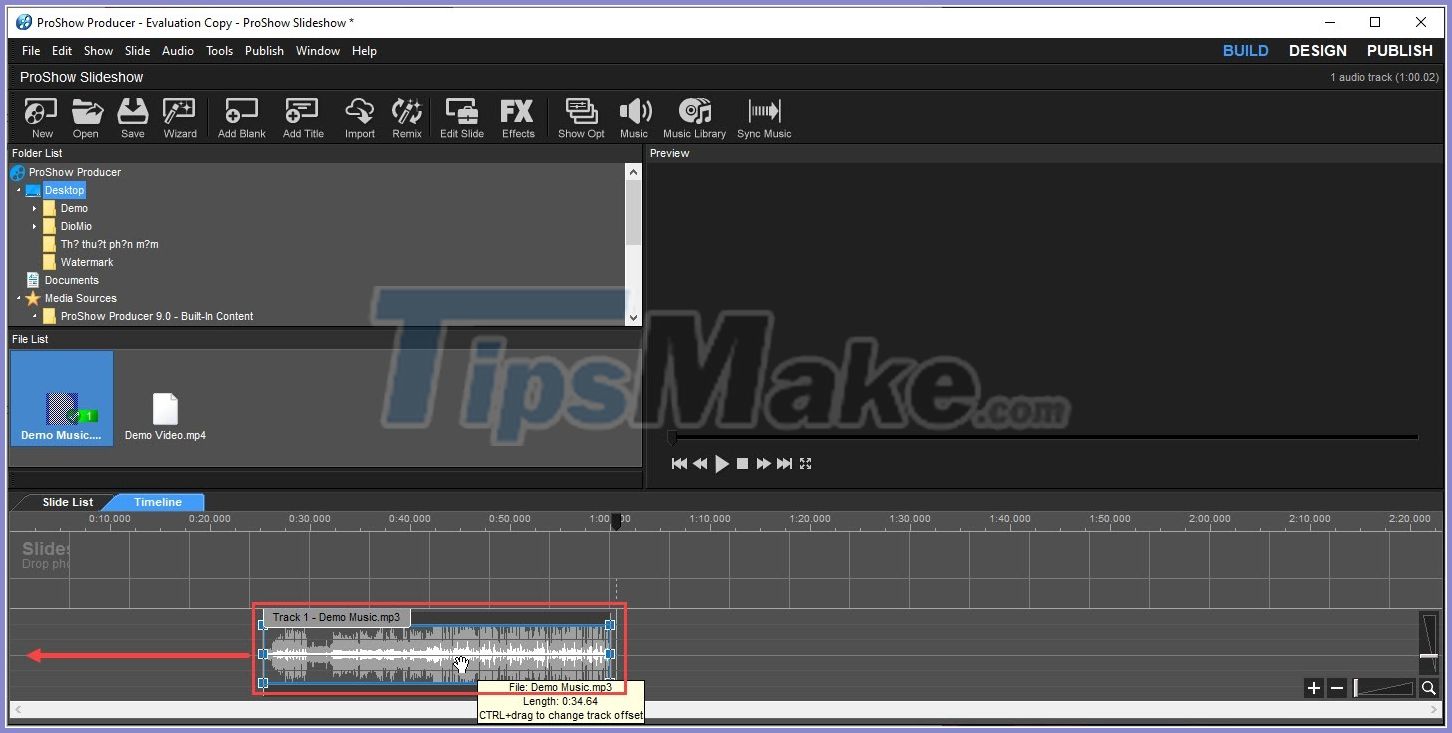This screenshot has width=1452, height=733.
Task: Switch to the Slide List tab
Action: (x=67, y=502)
